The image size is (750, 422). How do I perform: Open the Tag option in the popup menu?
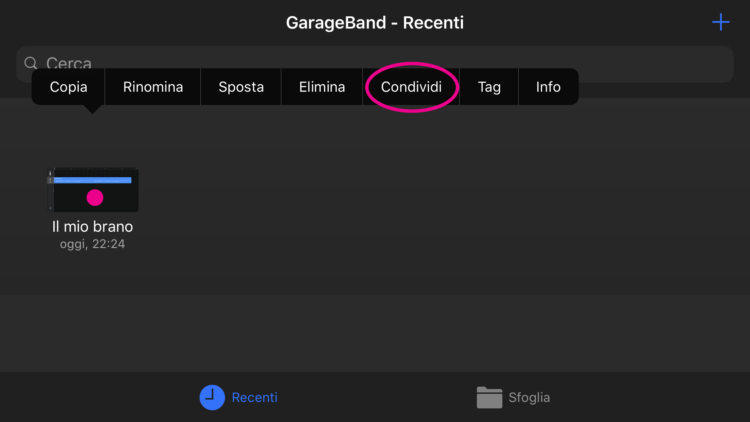pyautogui.click(x=489, y=87)
